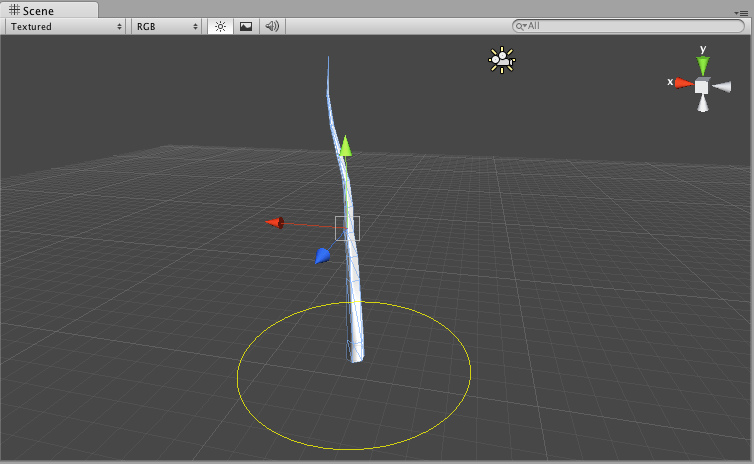
Task: Grab the red X move handle arrow
Action: click(x=276, y=223)
